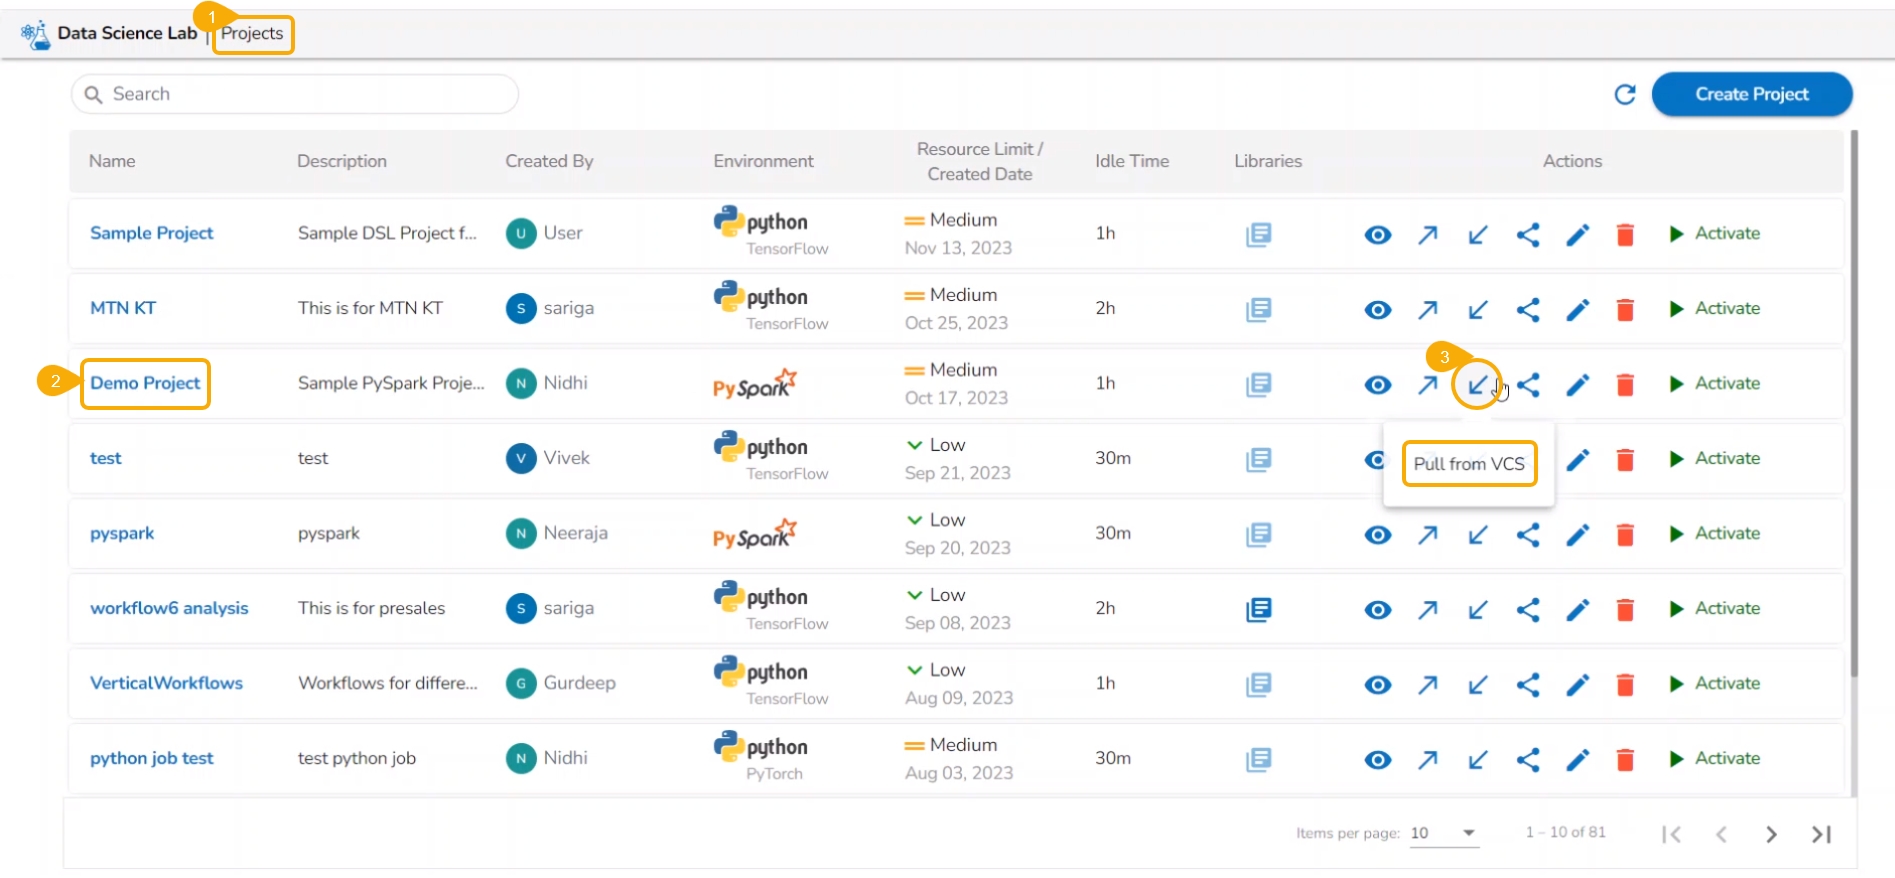Click the Search projects input field
This screenshot has width=1895, height=878.
click(x=295, y=94)
